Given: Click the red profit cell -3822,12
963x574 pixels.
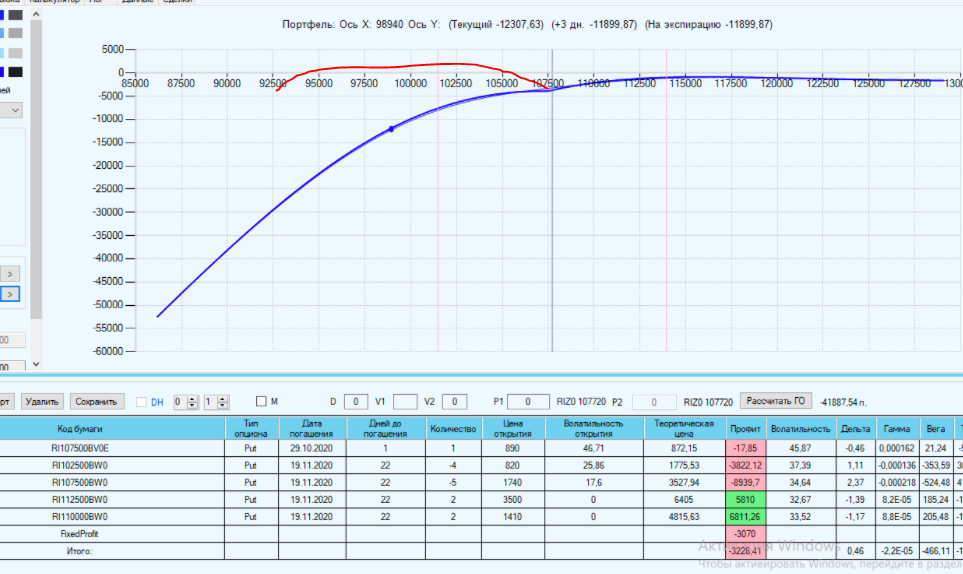Looking at the screenshot, I should (746, 465).
